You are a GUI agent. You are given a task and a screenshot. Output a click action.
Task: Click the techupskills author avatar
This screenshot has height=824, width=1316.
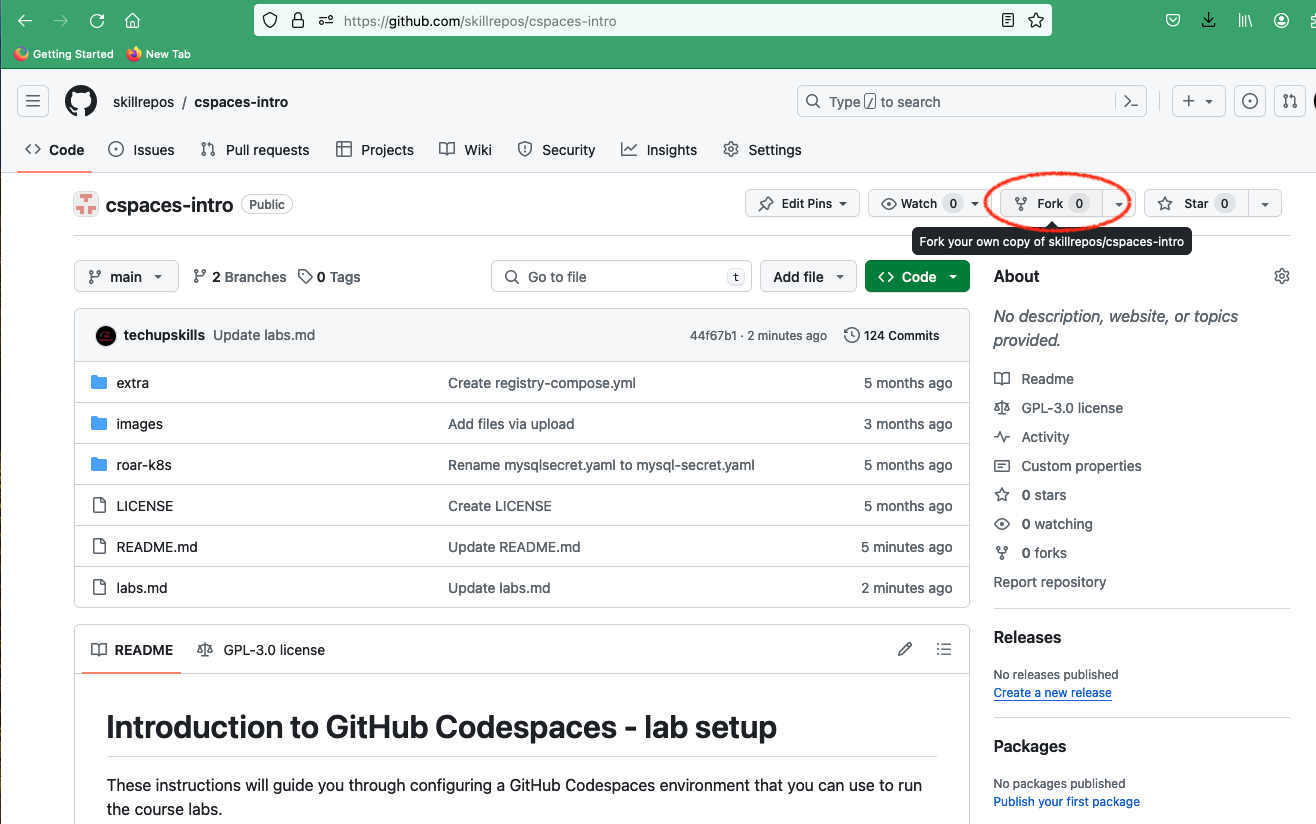pyautogui.click(x=106, y=336)
